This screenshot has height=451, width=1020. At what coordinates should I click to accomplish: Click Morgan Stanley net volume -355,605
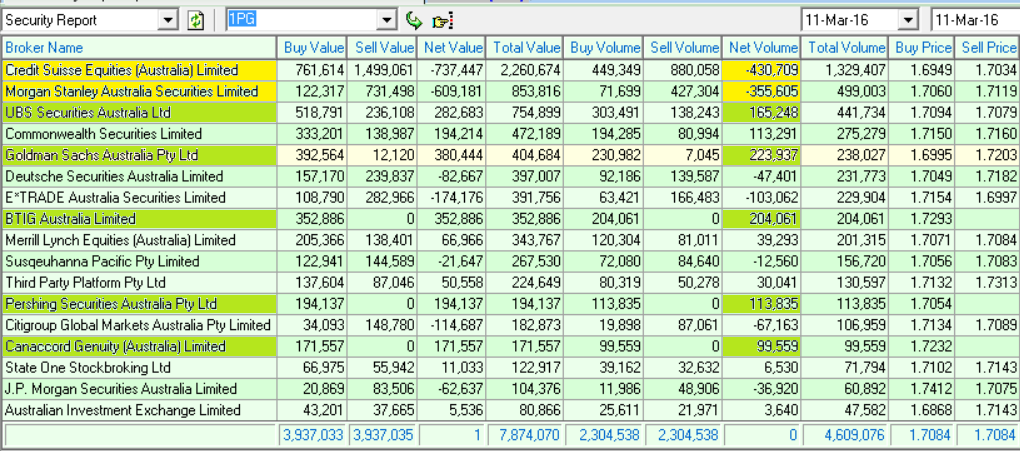click(760, 91)
